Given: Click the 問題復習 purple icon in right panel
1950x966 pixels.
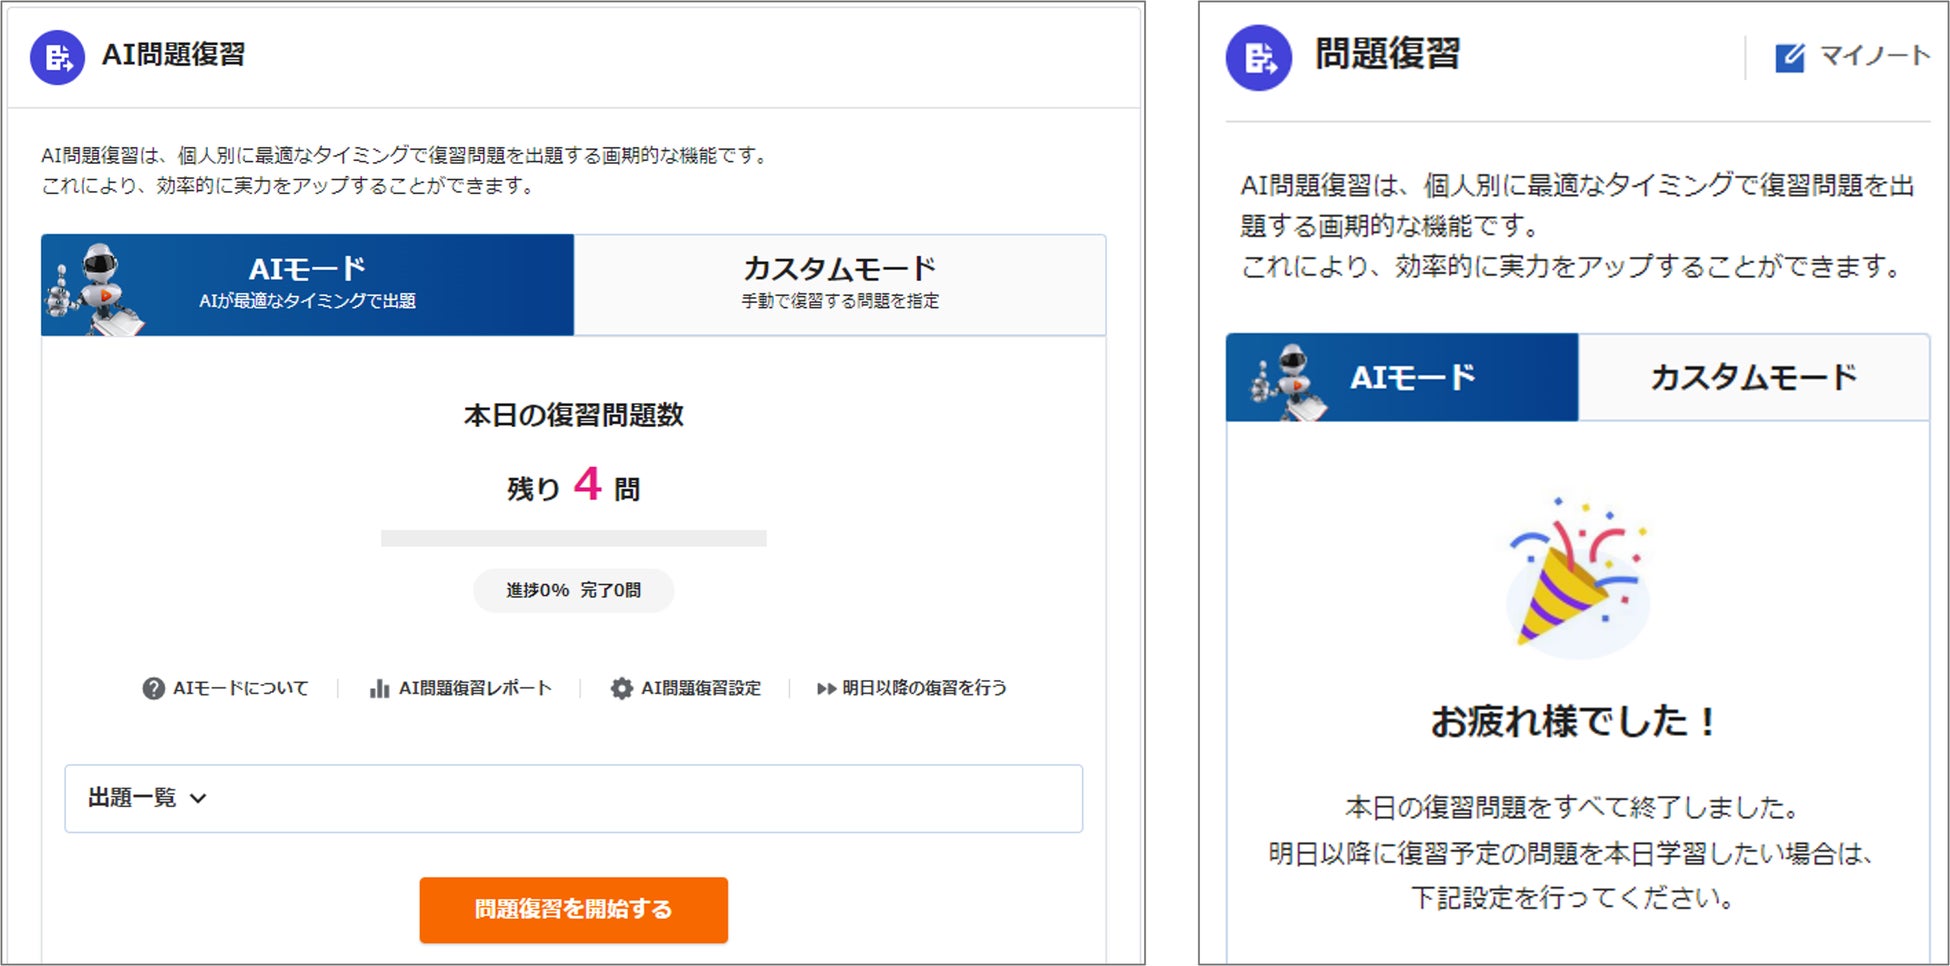Looking at the screenshot, I should pyautogui.click(x=1259, y=58).
